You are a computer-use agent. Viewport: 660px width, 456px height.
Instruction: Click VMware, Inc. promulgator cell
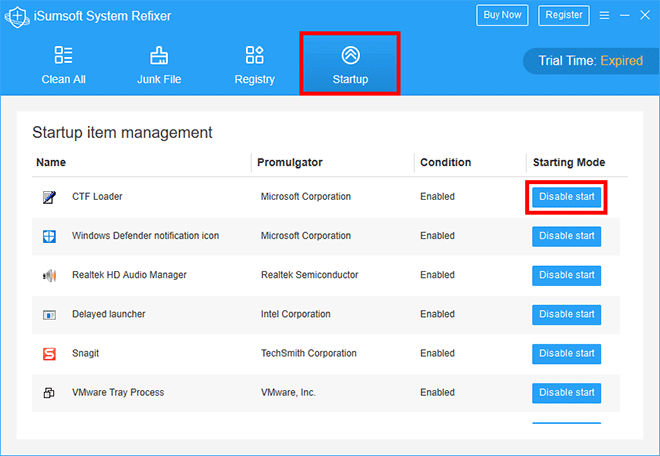click(x=288, y=392)
